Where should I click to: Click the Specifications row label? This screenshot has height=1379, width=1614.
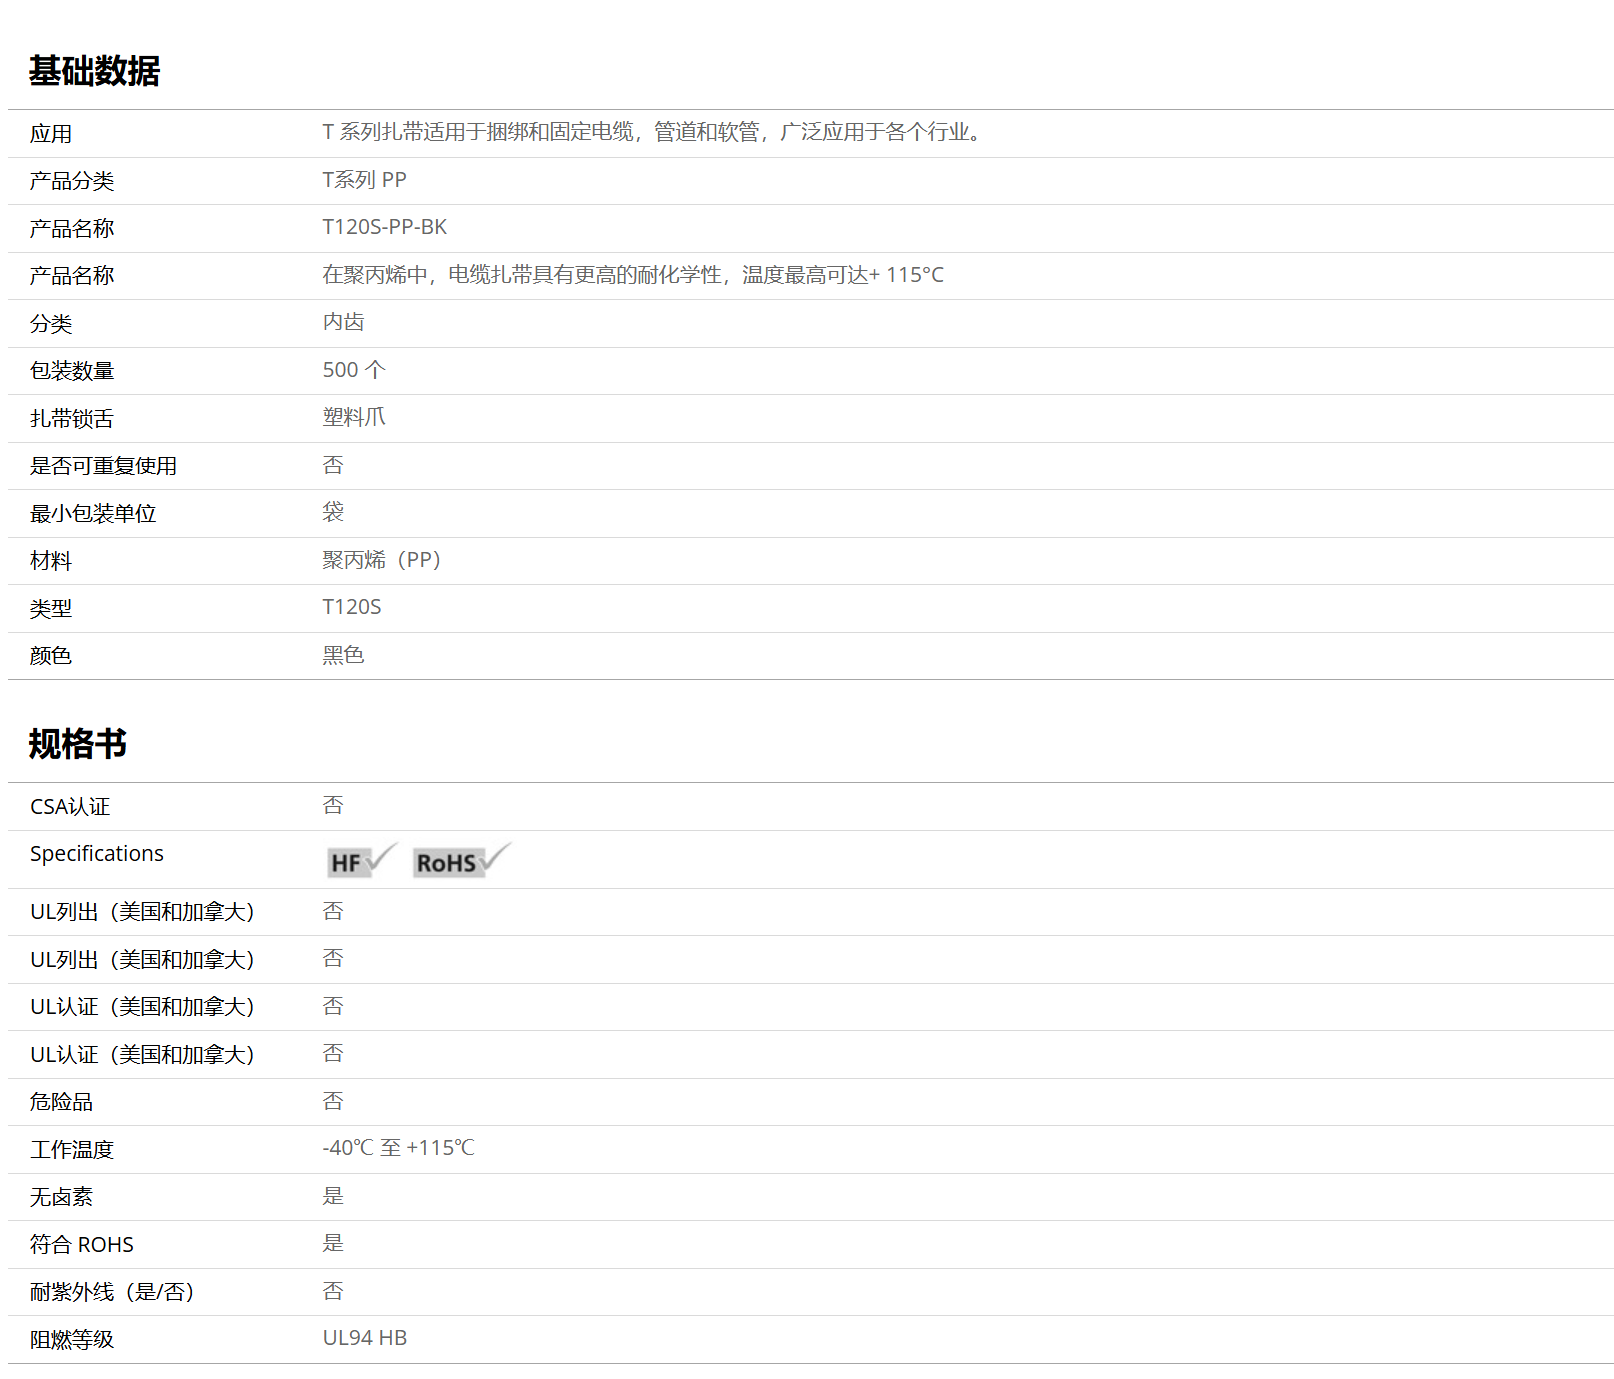coord(97,854)
